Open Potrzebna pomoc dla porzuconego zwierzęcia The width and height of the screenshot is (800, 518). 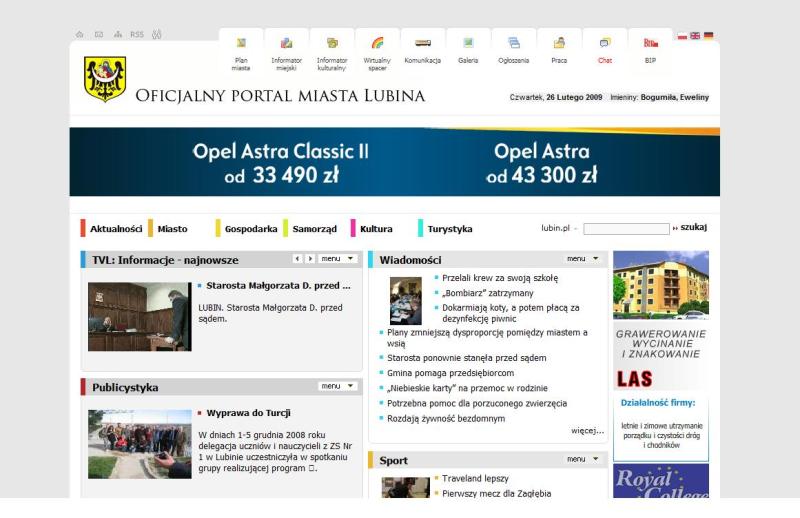point(477,403)
